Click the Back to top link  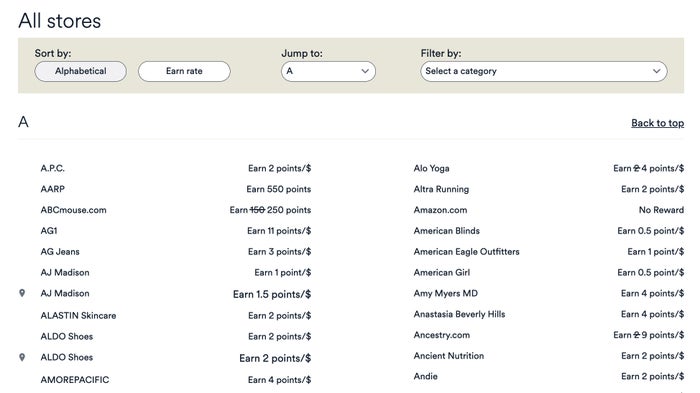pos(657,123)
